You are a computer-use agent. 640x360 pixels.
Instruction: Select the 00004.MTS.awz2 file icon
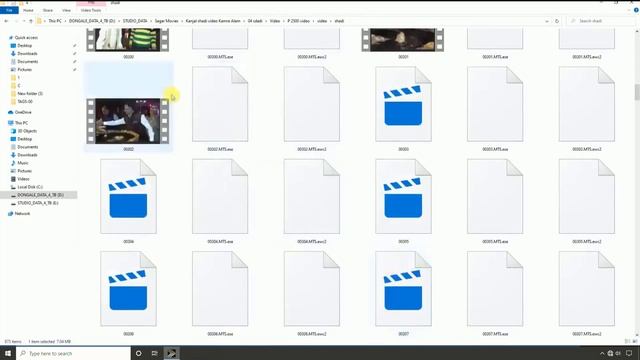coord(312,196)
